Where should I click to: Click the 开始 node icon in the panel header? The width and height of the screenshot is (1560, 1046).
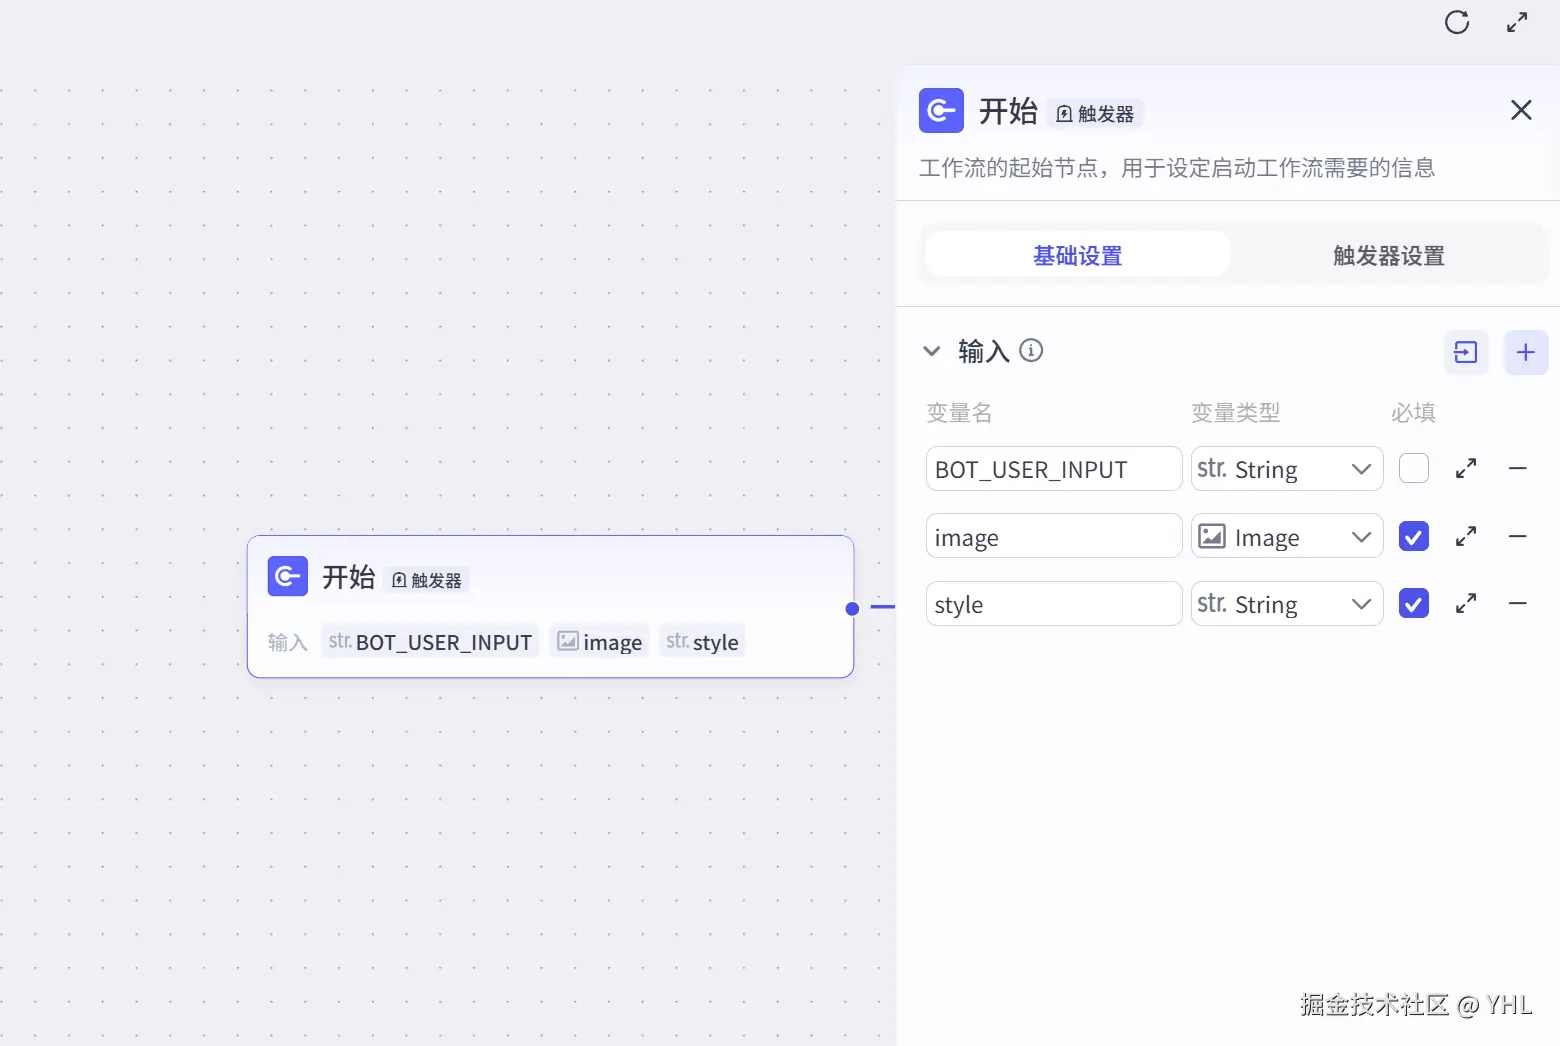[941, 110]
